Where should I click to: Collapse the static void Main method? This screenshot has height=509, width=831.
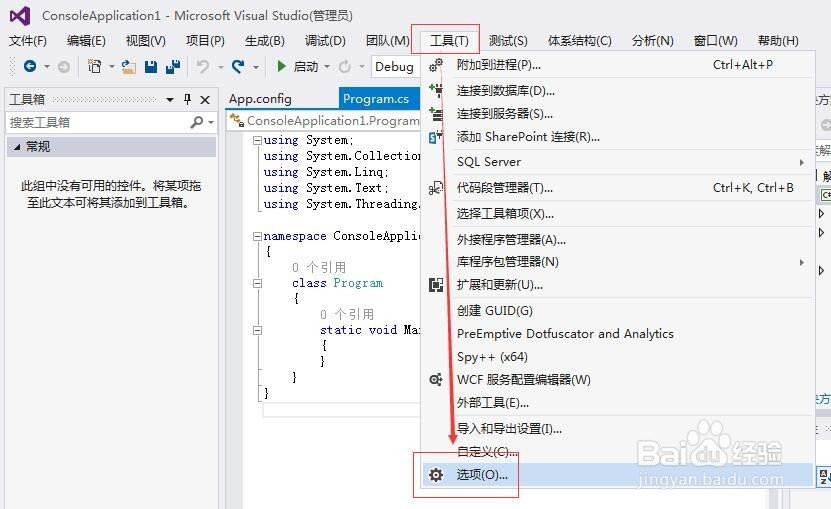(257, 330)
